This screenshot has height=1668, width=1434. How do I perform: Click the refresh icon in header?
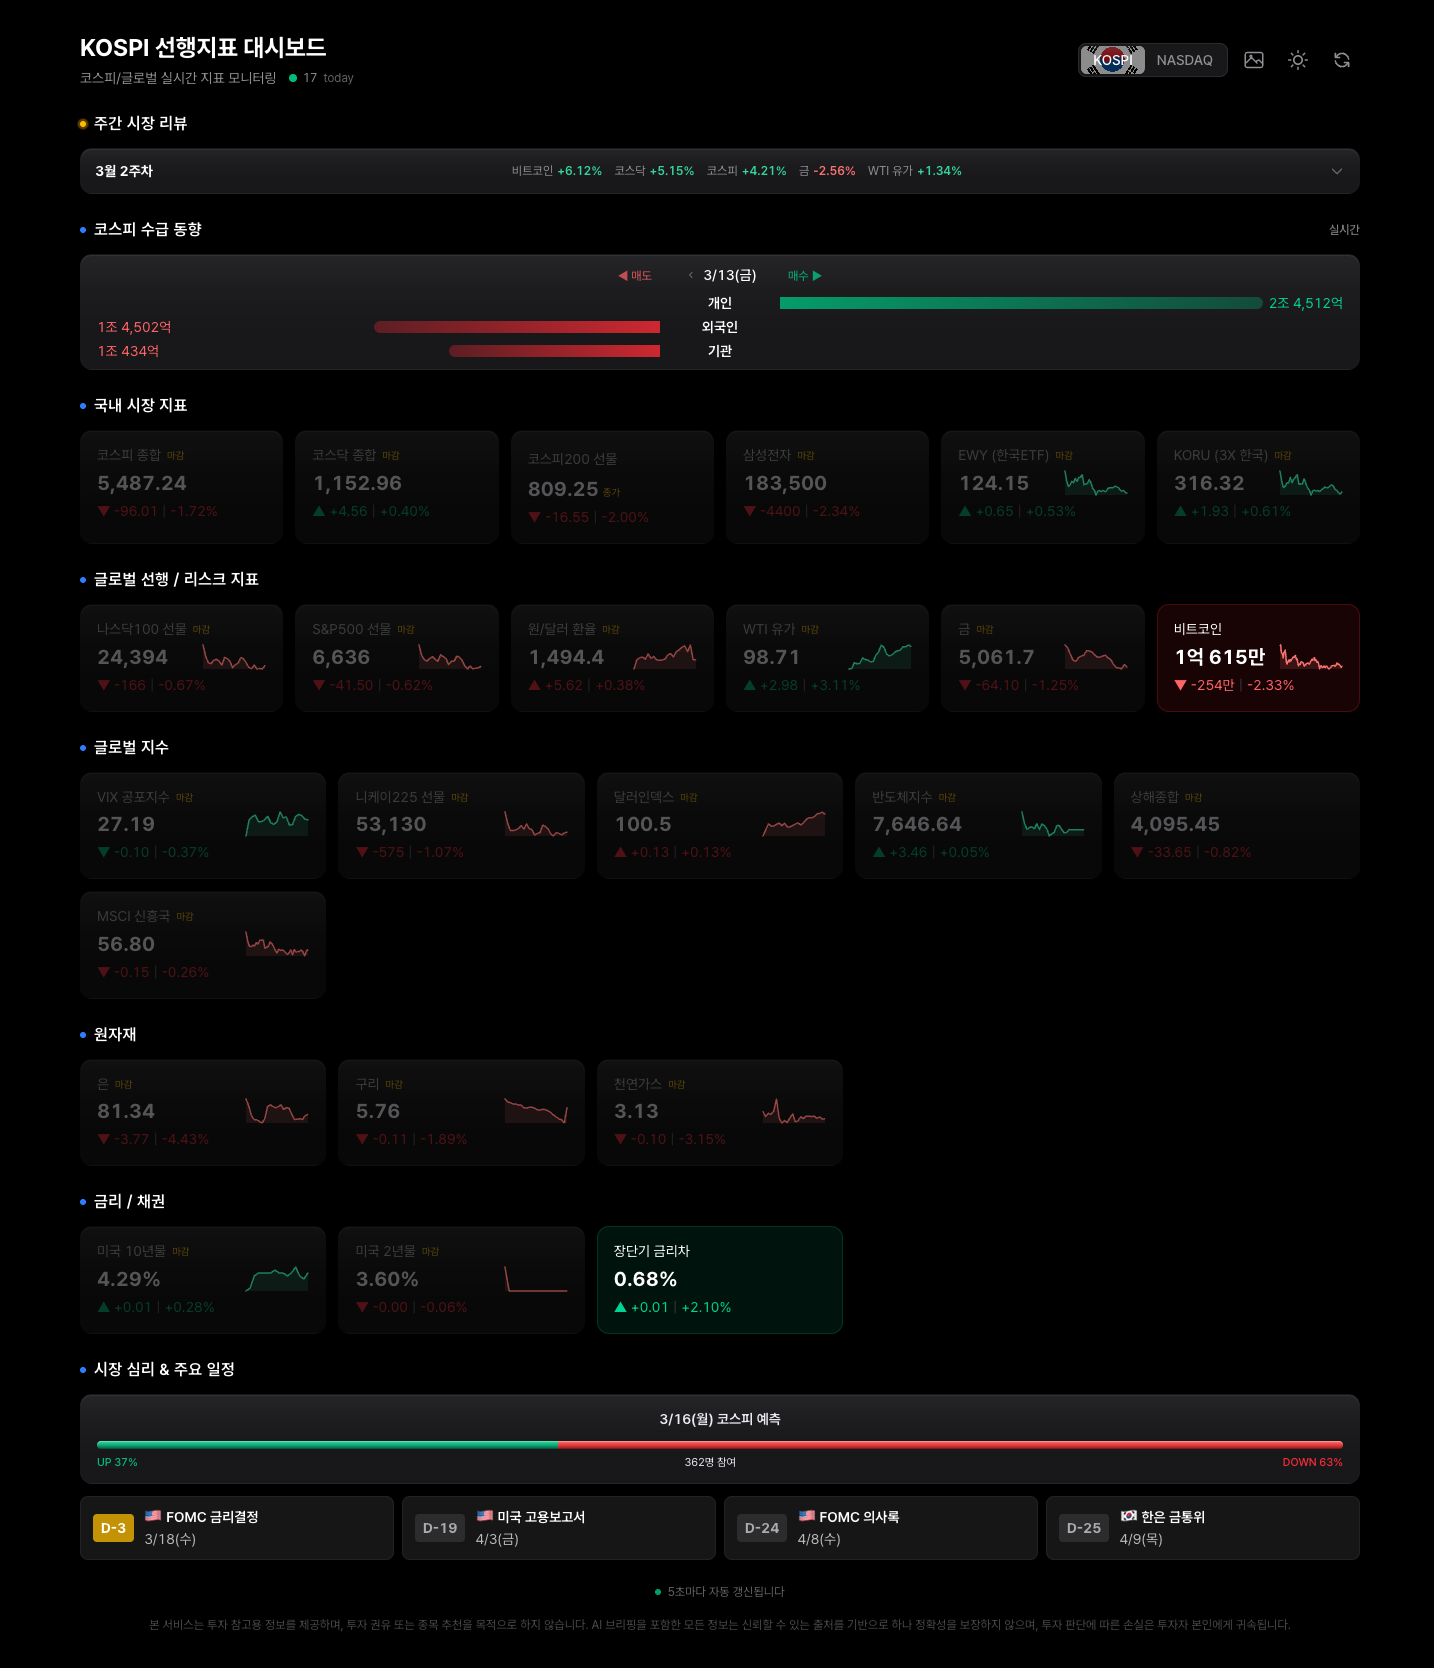[1341, 60]
